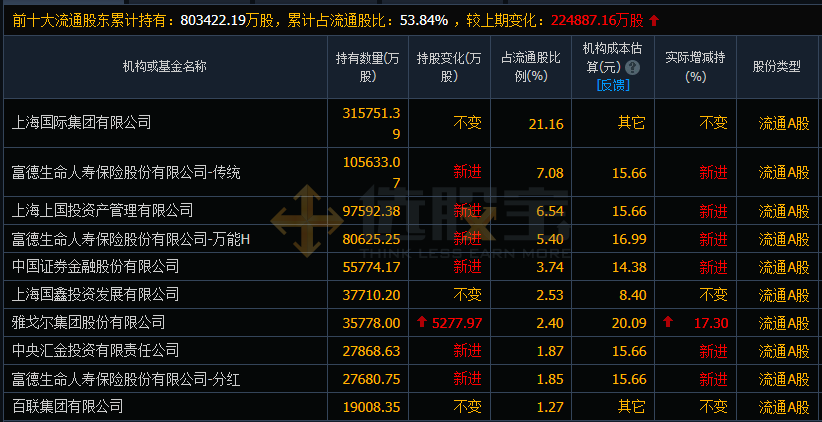Image resolution: width=822 pixels, height=422 pixels.
Task: Click 中央汇金投资有限责任公司 name
Action: [x=96, y=351]
